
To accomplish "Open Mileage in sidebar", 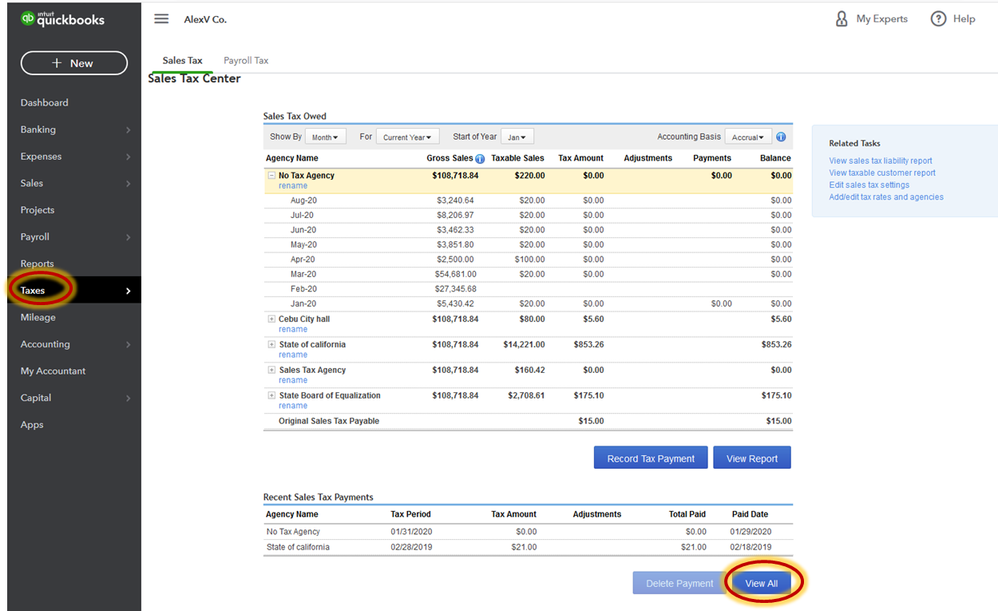I will 38,317.
